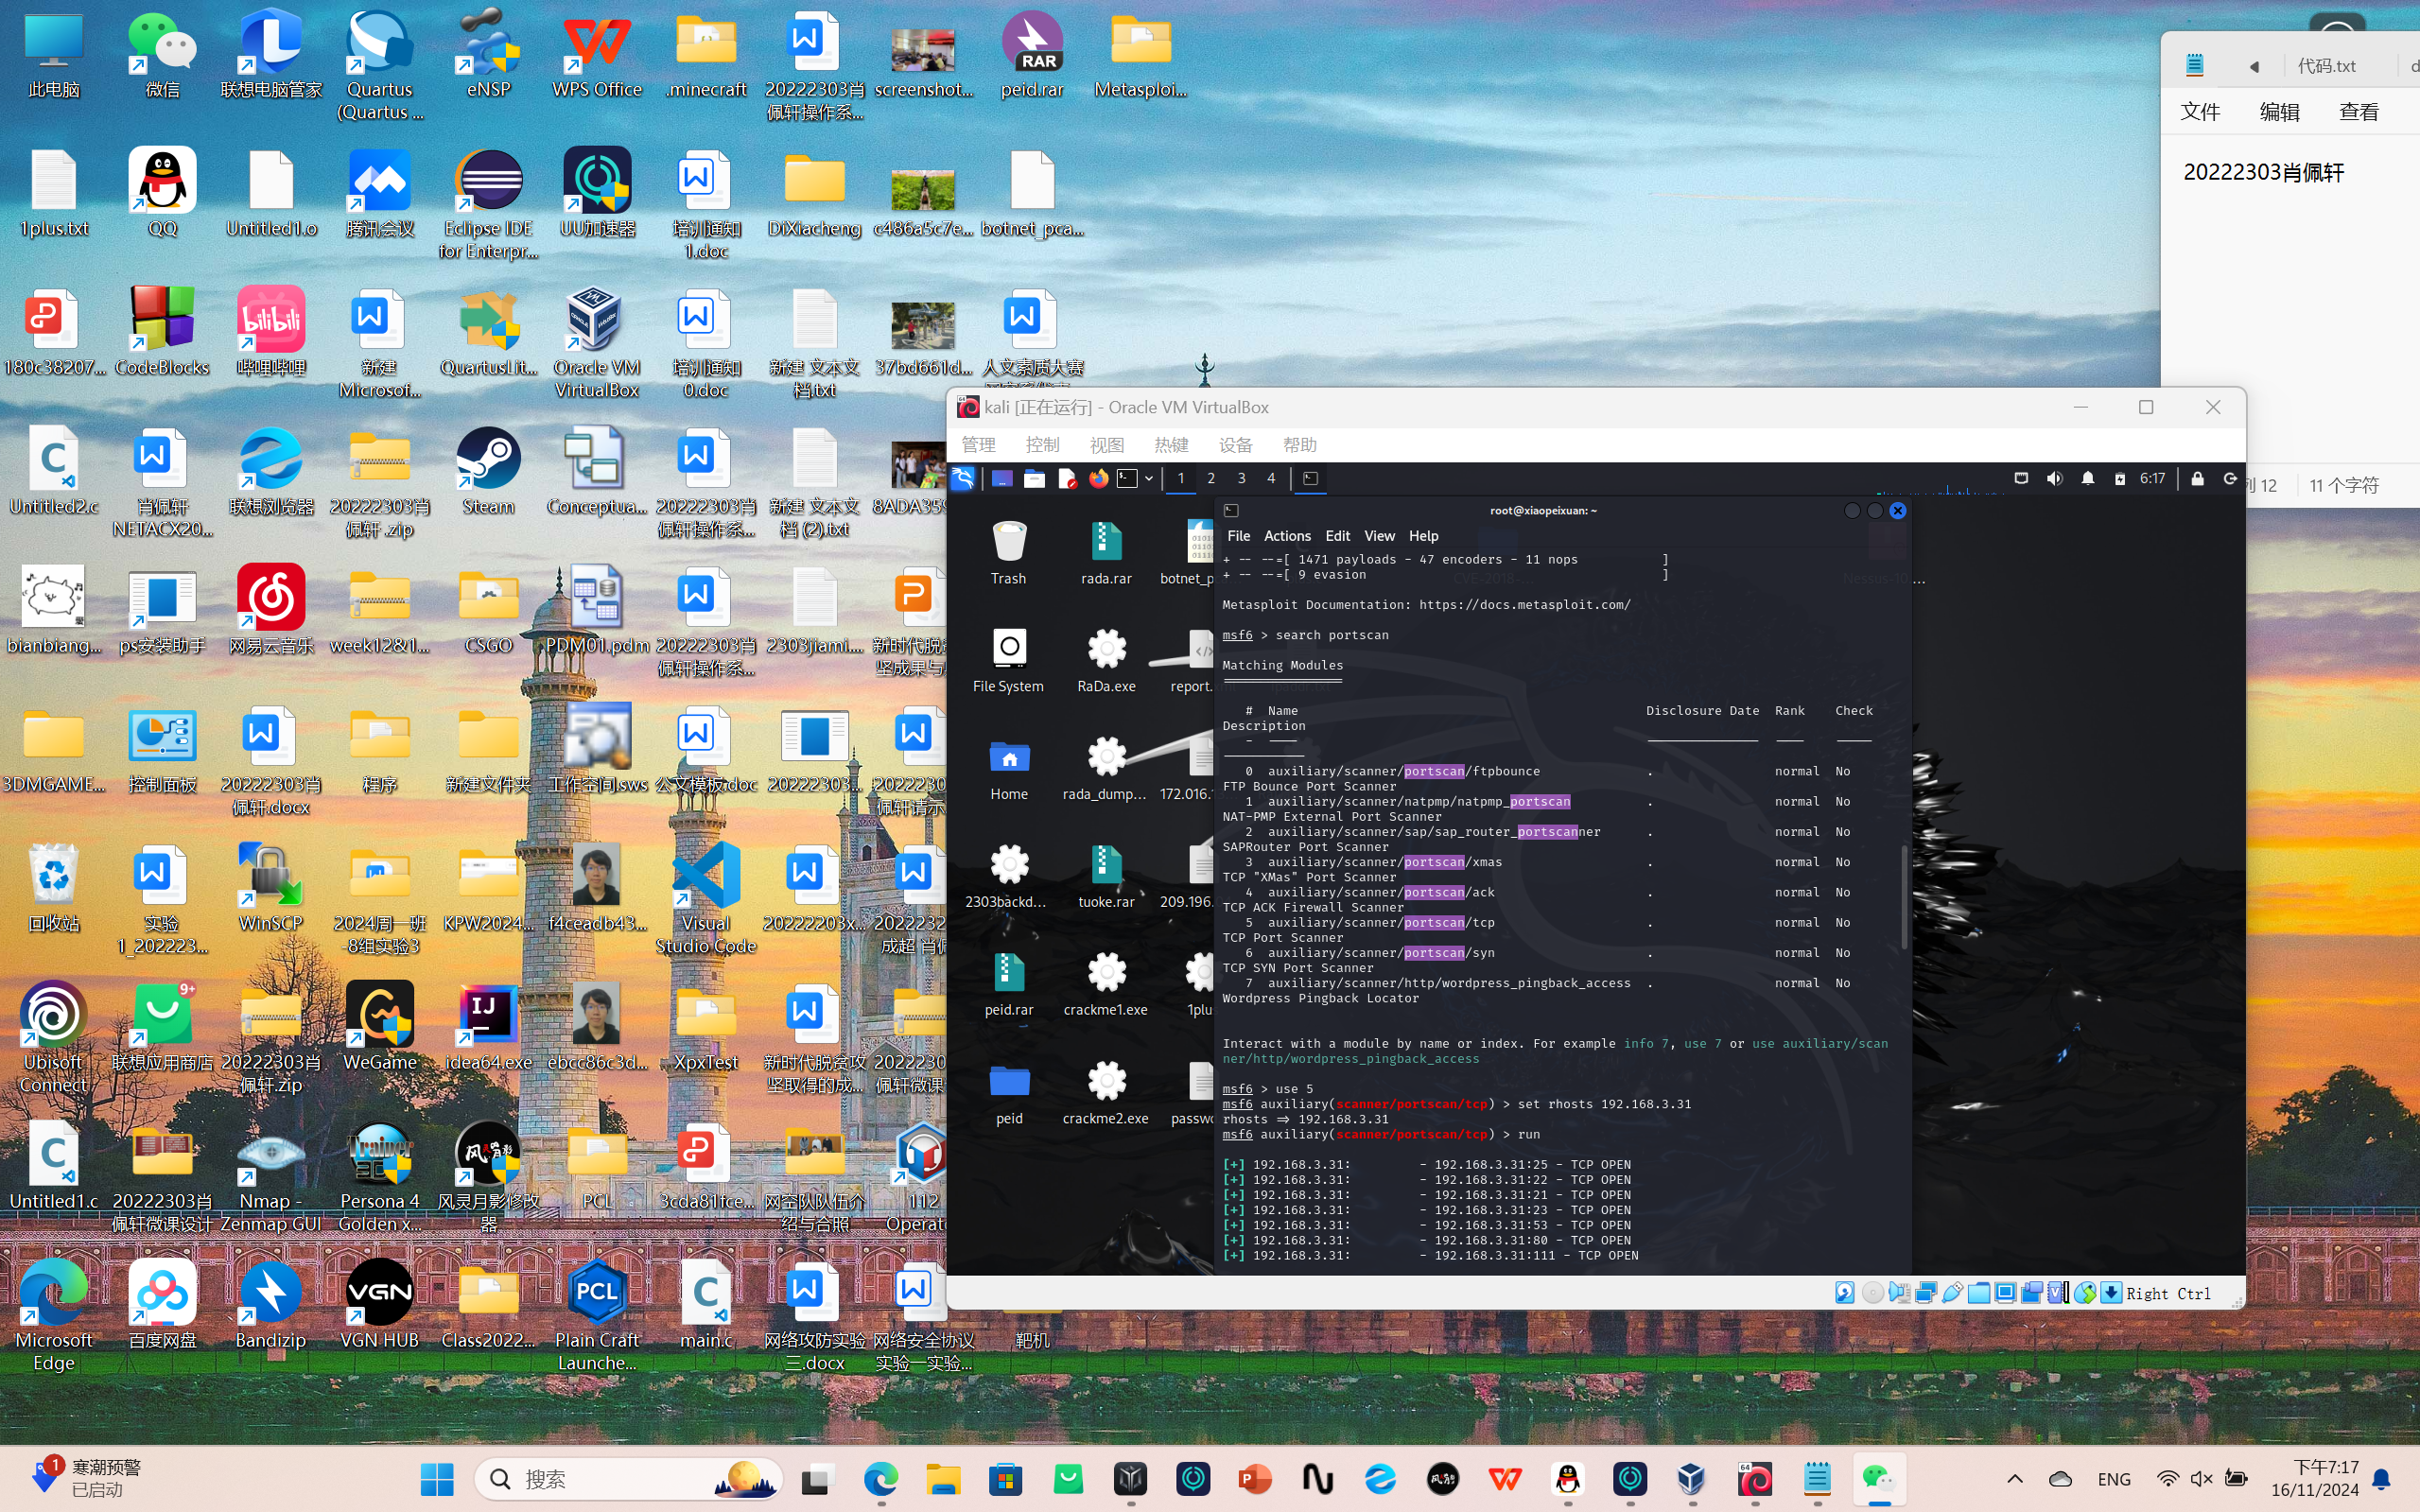Select crackme1.exe on Kali desktop
The width and height of the screenshot is (2420, 1512).
pyautogui.click(x=1106, y=985)
